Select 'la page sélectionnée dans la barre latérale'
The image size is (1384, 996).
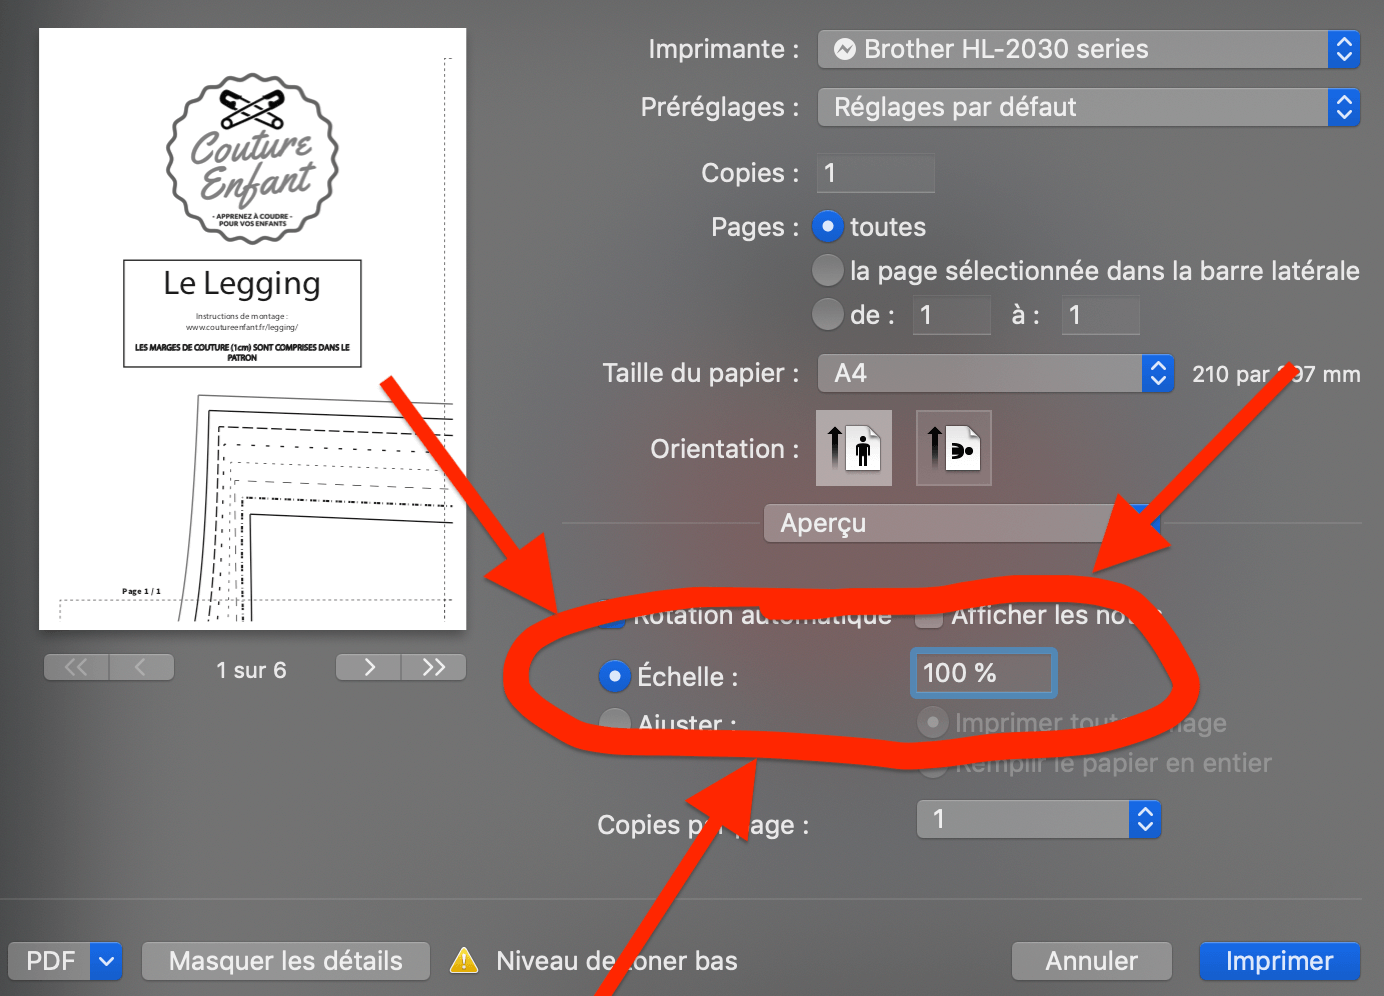tap(827, 270)
